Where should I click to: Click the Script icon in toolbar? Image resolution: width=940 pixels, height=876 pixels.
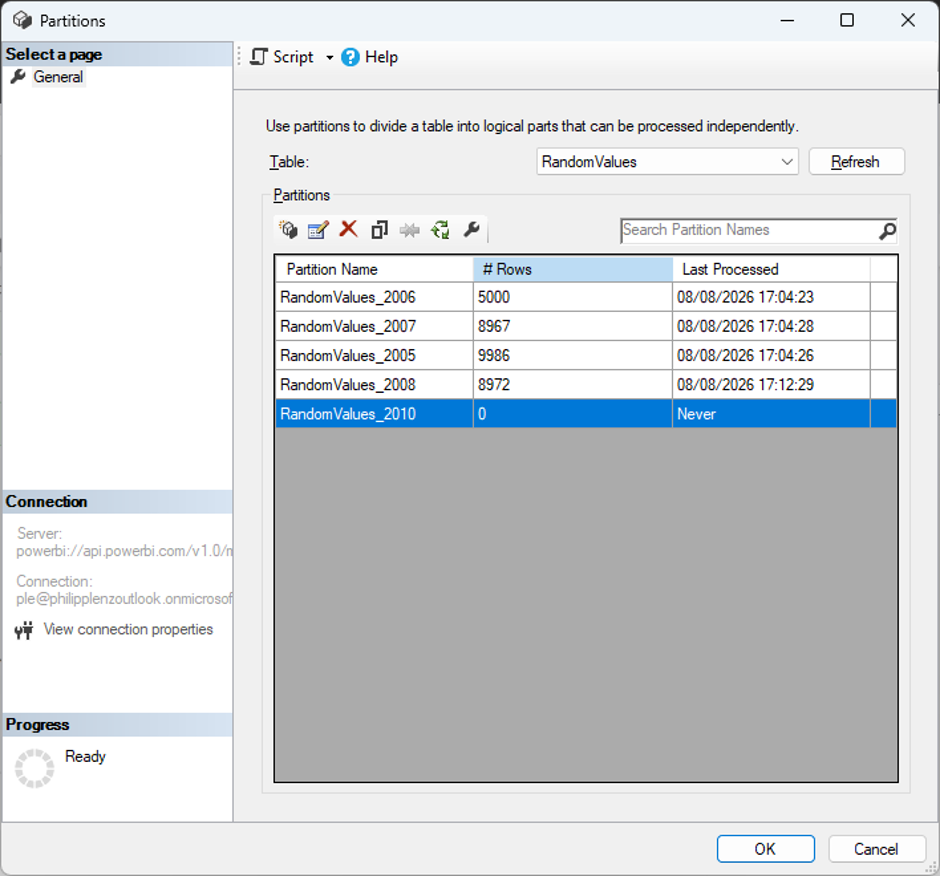click(258, 57)
